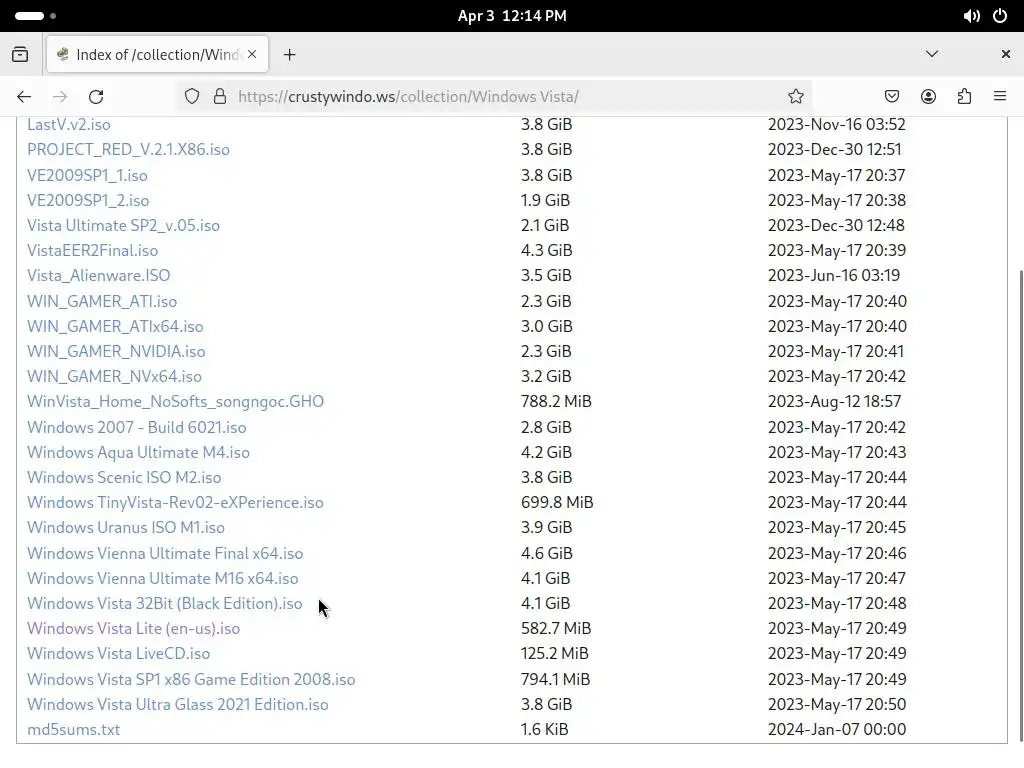Open the system volume indicator
The image size is (1024, 768).
971,16
